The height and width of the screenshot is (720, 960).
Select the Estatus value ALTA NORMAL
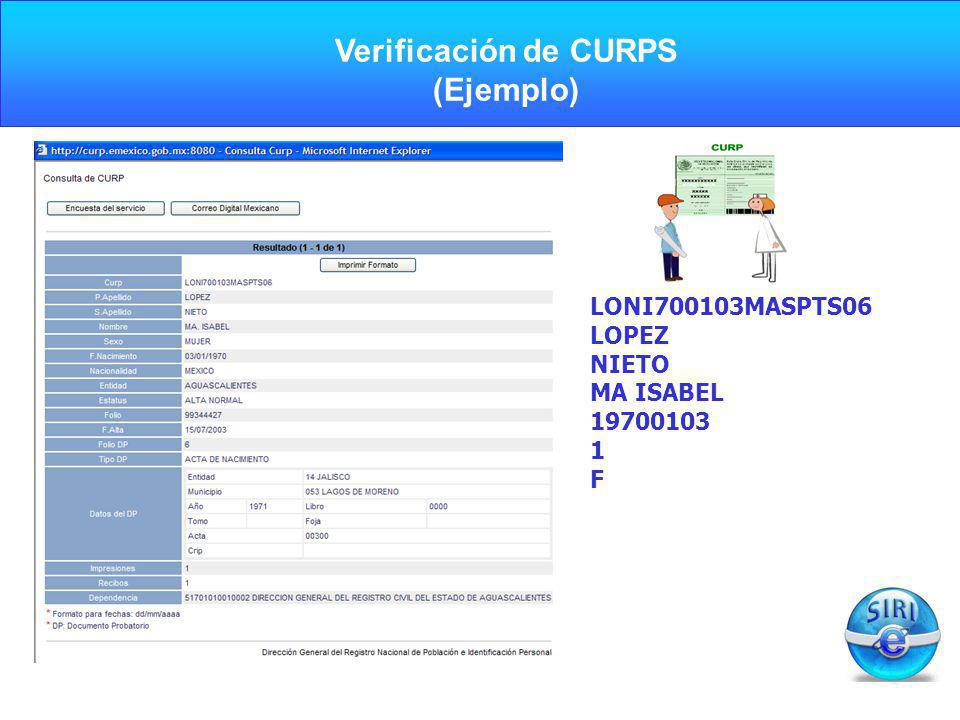point(214,400)
